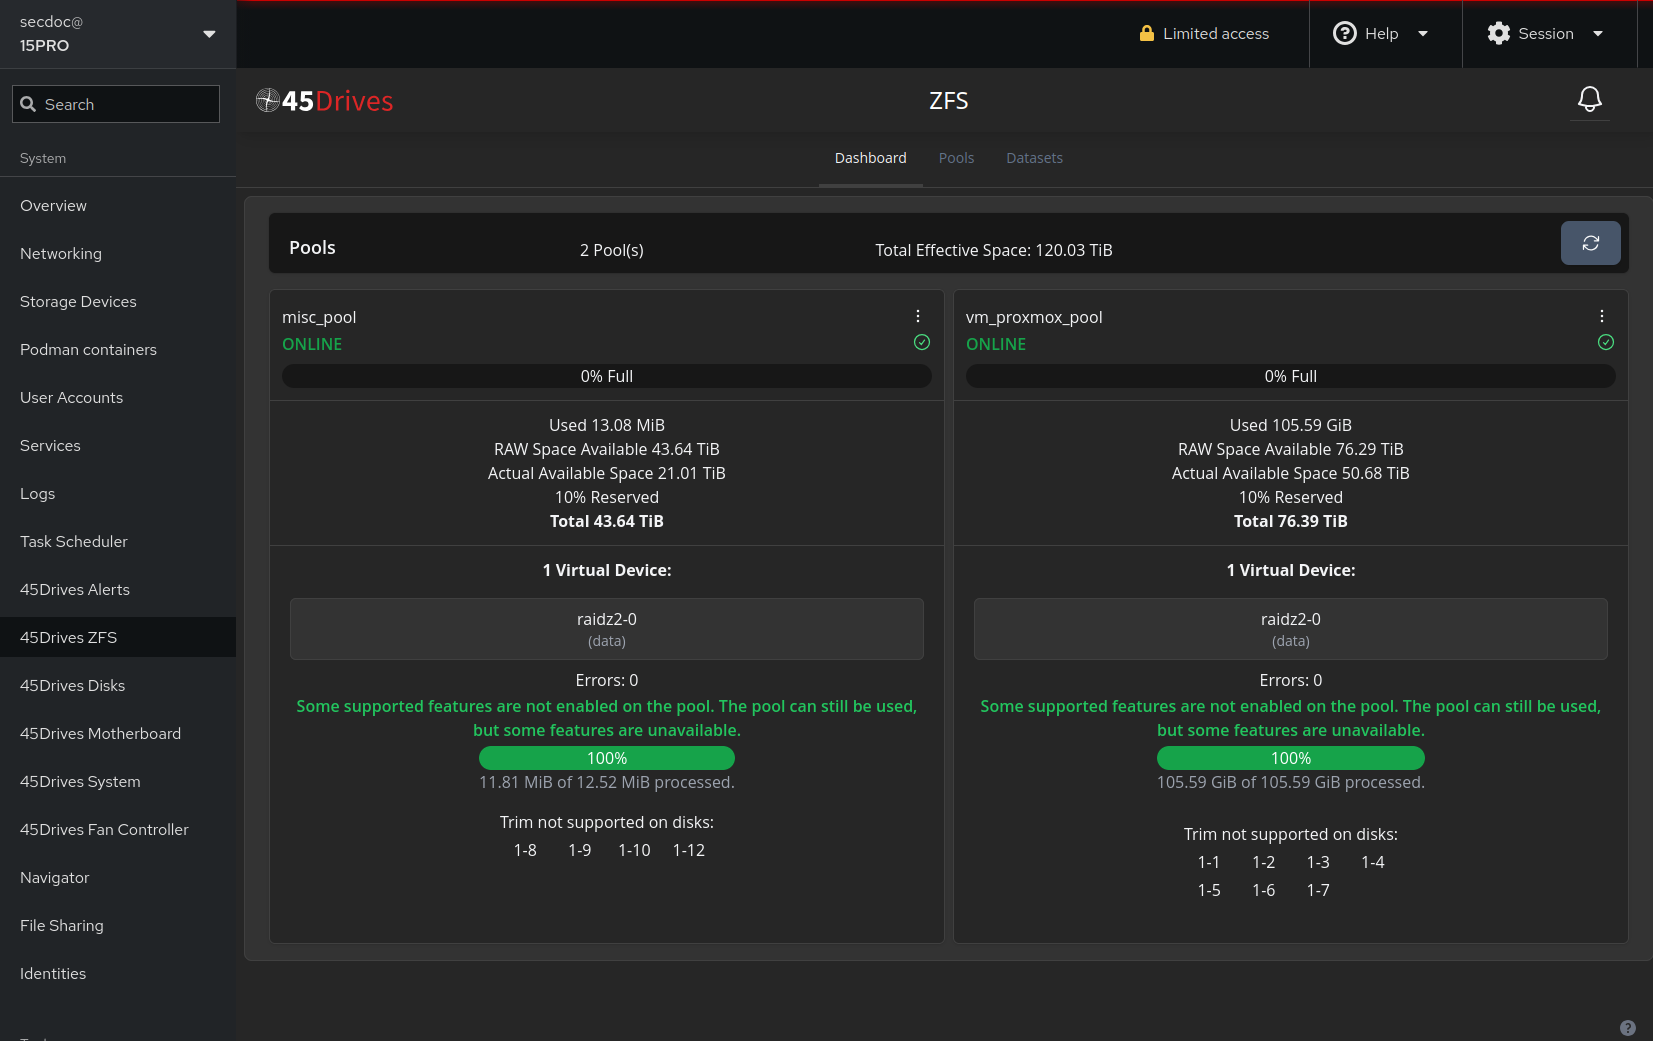Open Task Scheduler
The height and width of the screenshot is (1041, 1653).
118,541
